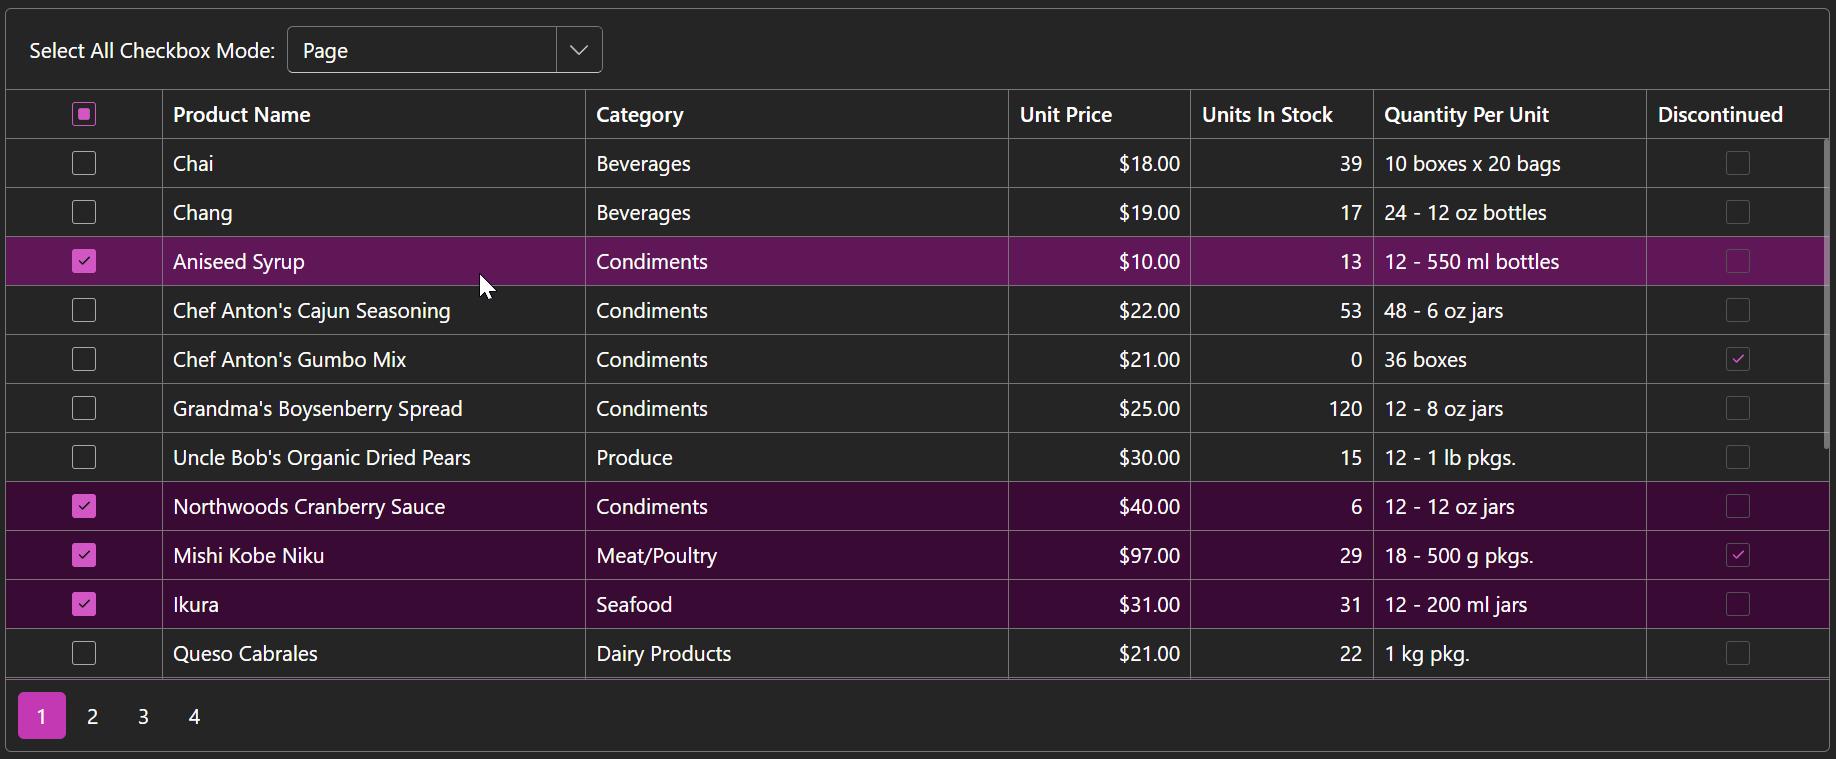
Task: Click the grid's vertical scrollbar
Action: tap(1826, 300)
